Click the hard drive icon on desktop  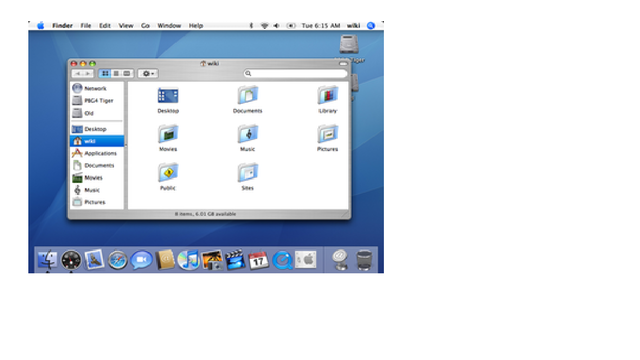click(349, 44)
